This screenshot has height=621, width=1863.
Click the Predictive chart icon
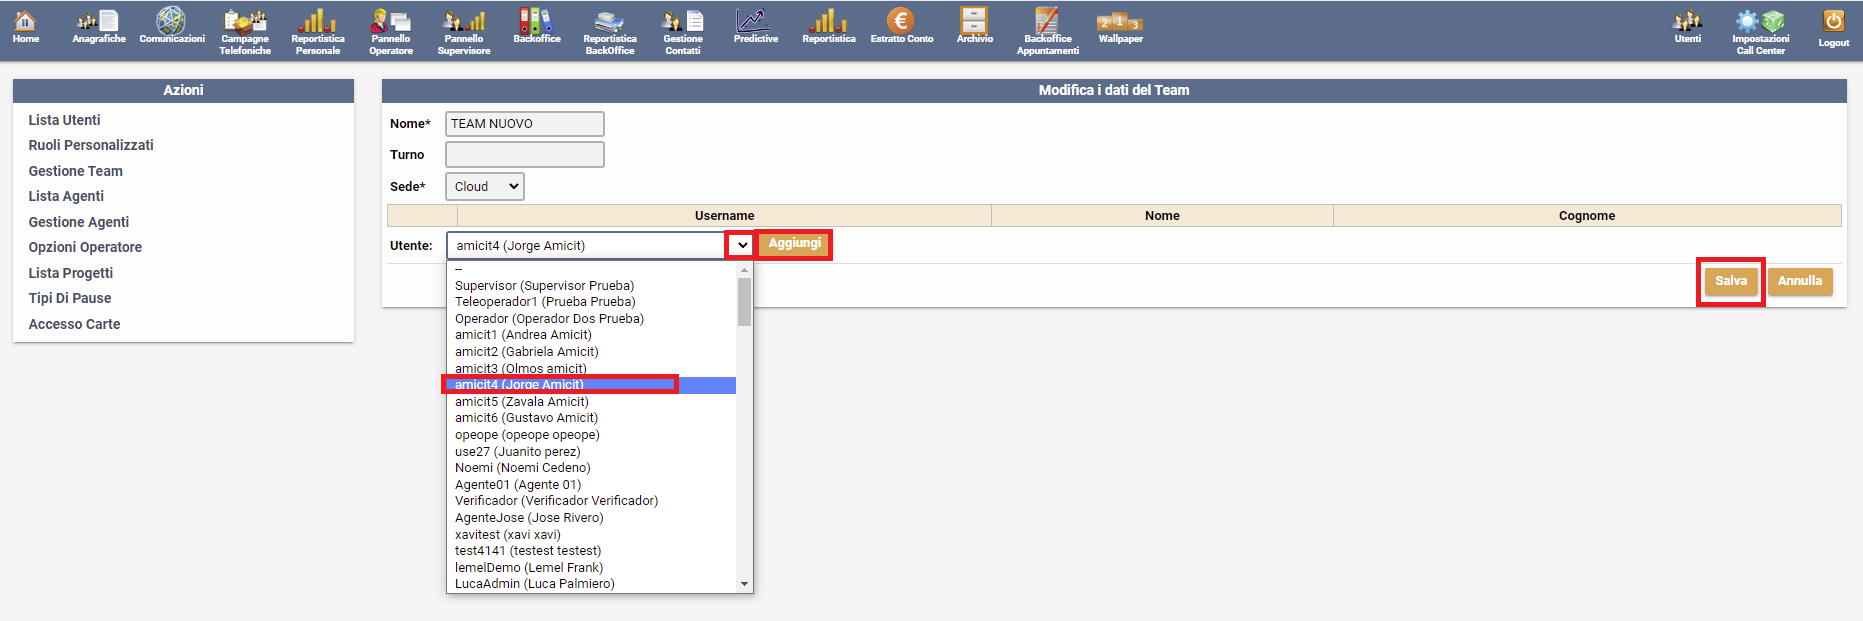(755, 27)
